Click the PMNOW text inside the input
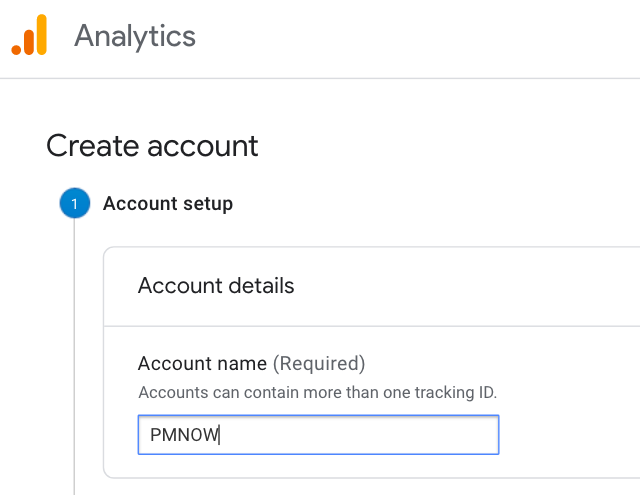 click(184, 435)
